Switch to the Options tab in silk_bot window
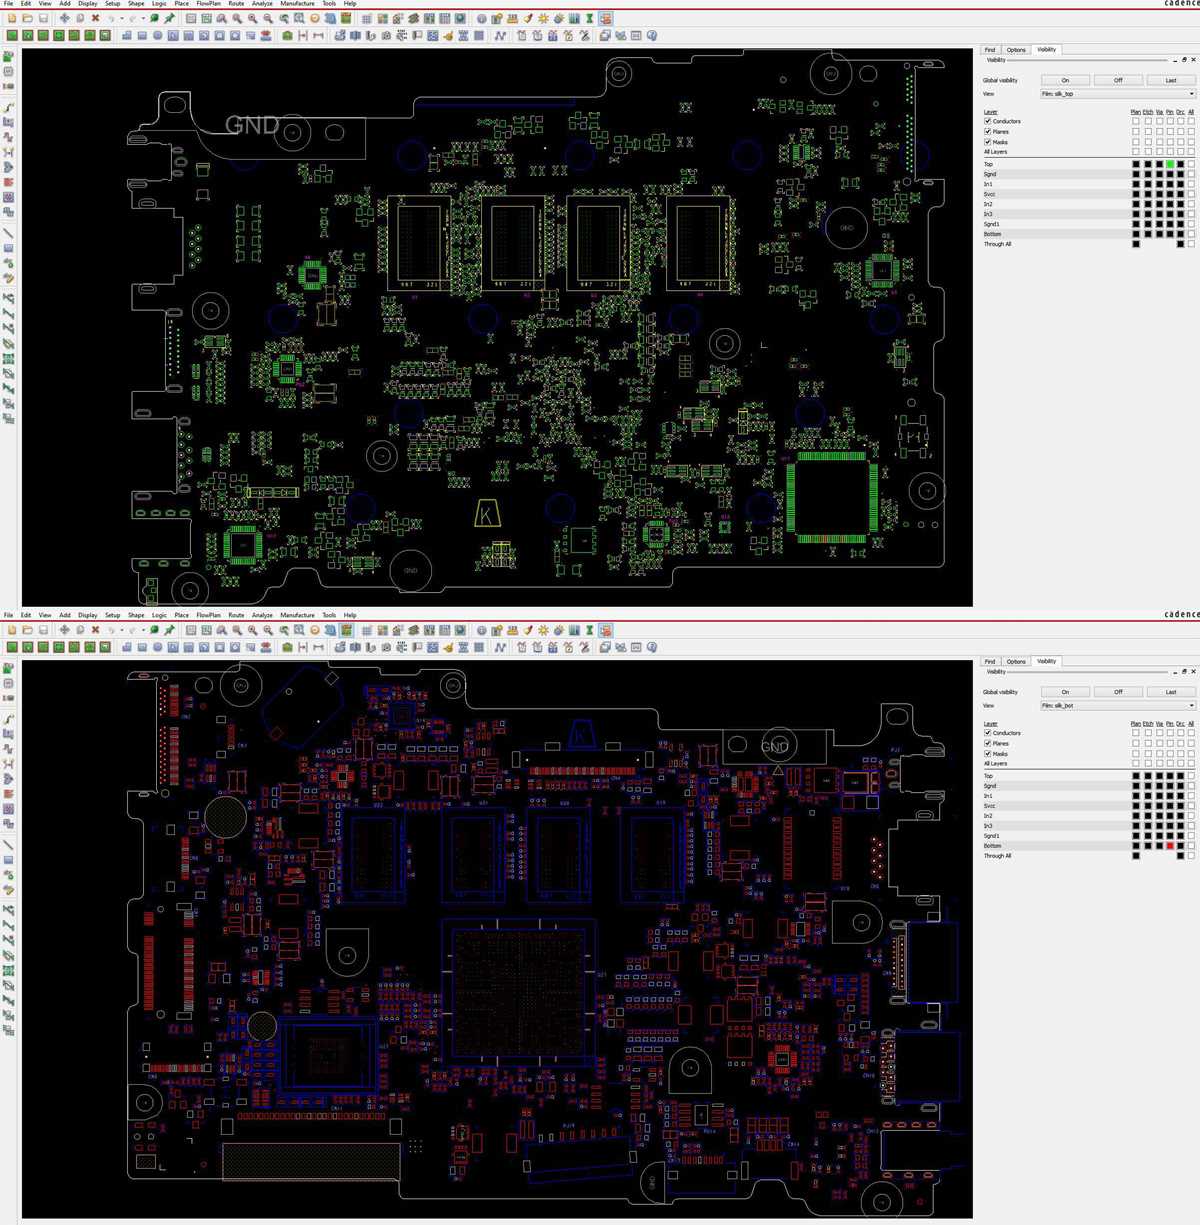 1016,661
